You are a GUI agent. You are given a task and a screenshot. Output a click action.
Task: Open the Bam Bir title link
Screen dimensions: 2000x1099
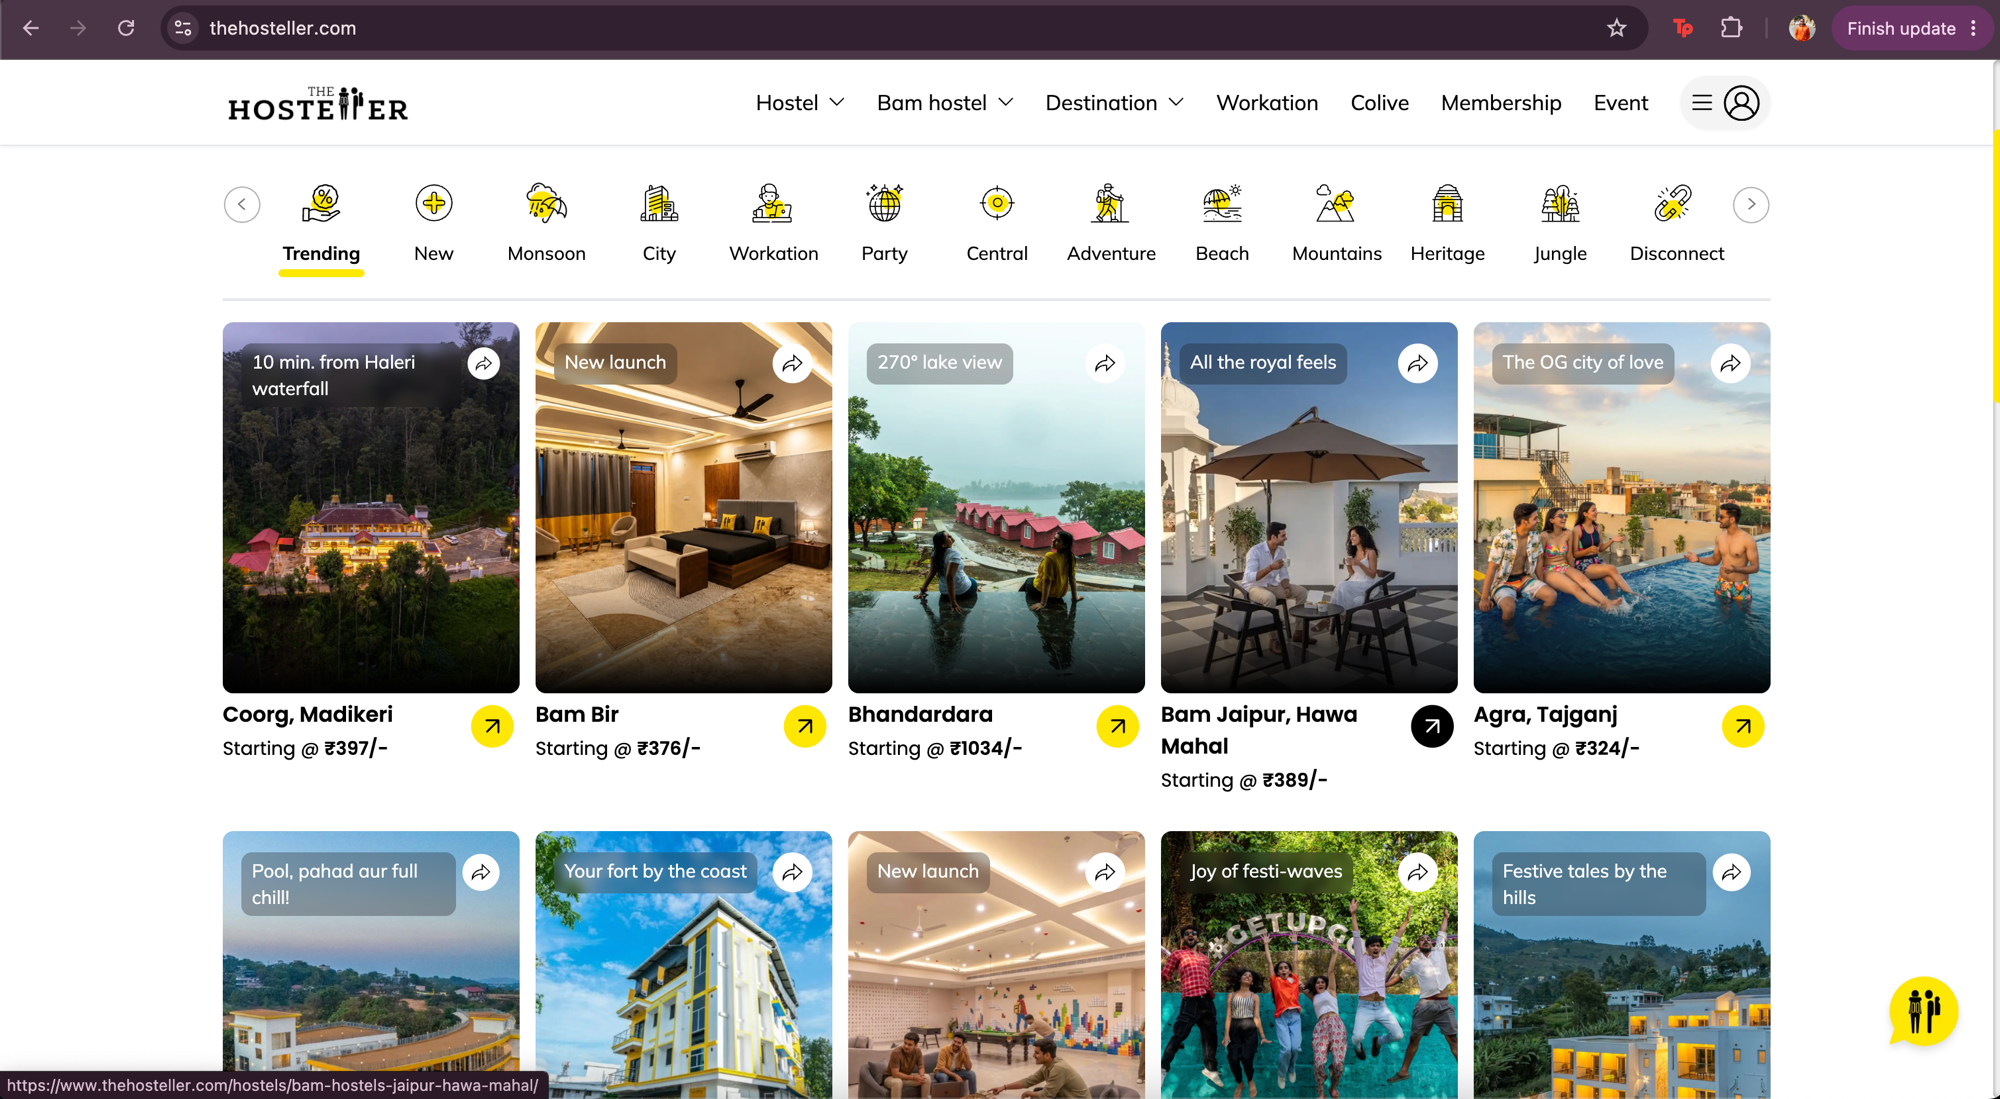point(577,714)
